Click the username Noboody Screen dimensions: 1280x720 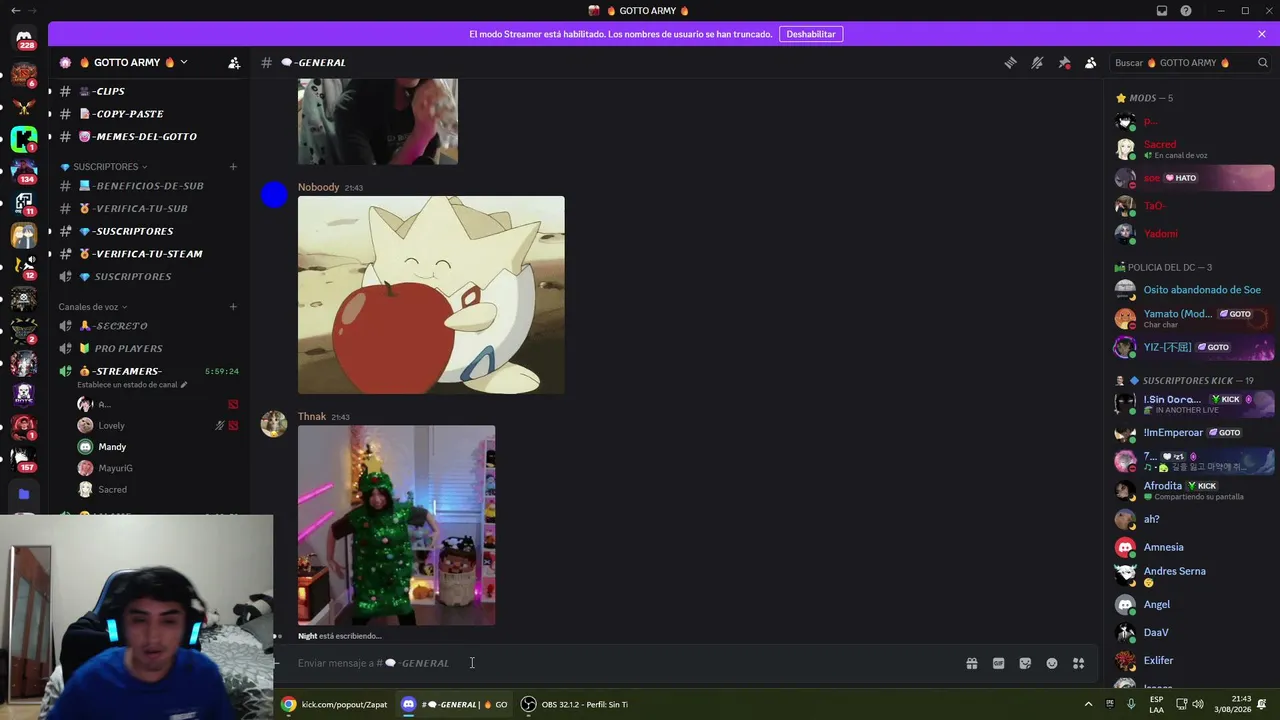coord(318,188)
